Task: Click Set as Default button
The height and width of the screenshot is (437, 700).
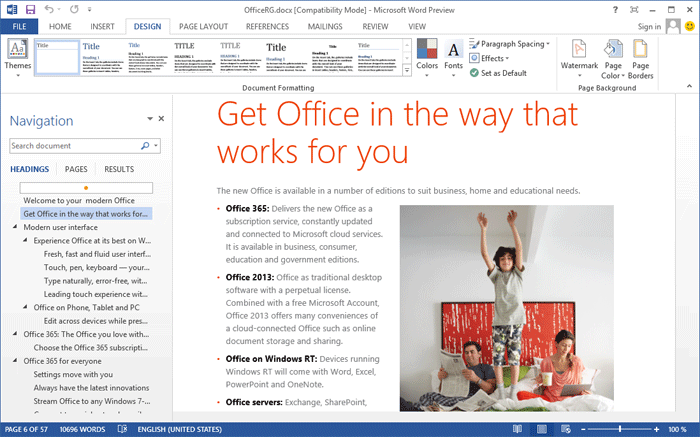Action: (498, 73)
